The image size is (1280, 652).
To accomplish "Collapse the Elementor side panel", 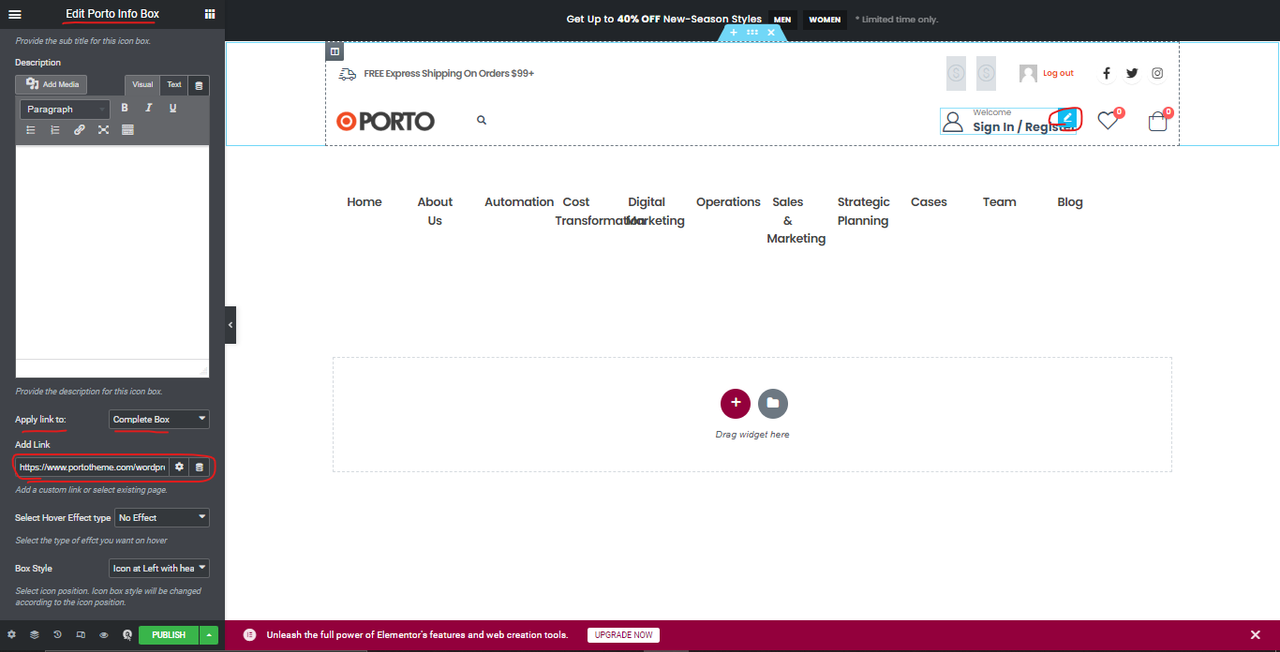I will 230,325.
